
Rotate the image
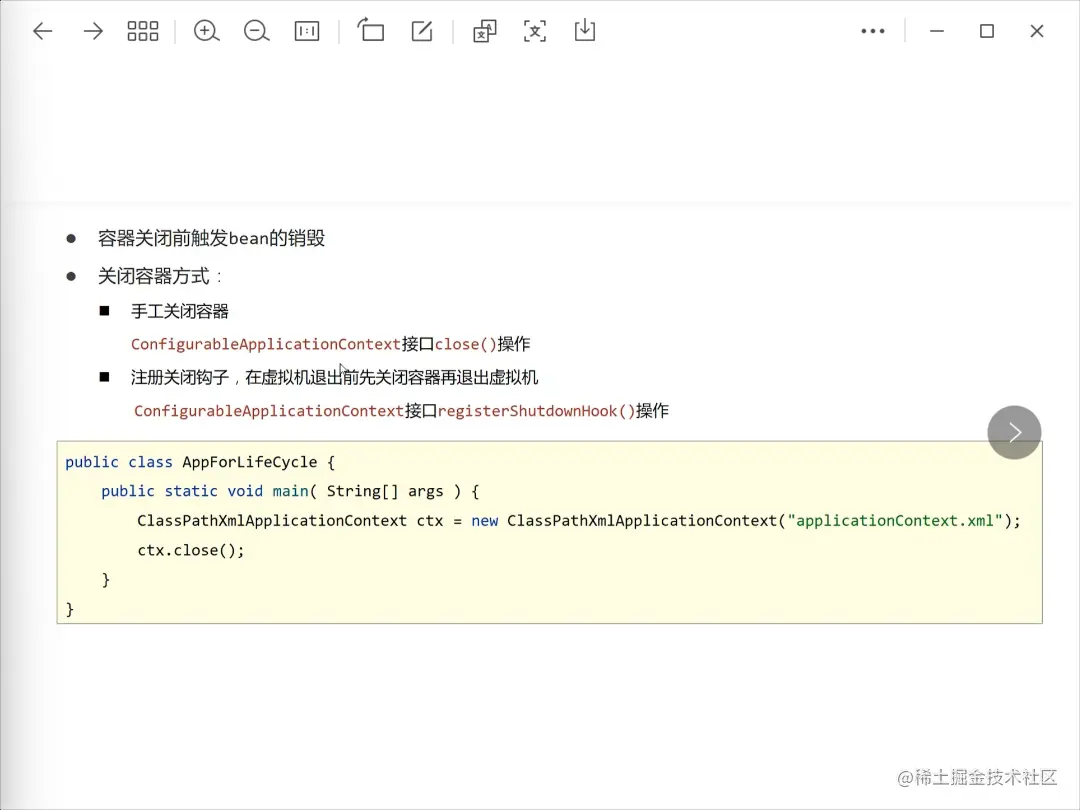(371, 31)
